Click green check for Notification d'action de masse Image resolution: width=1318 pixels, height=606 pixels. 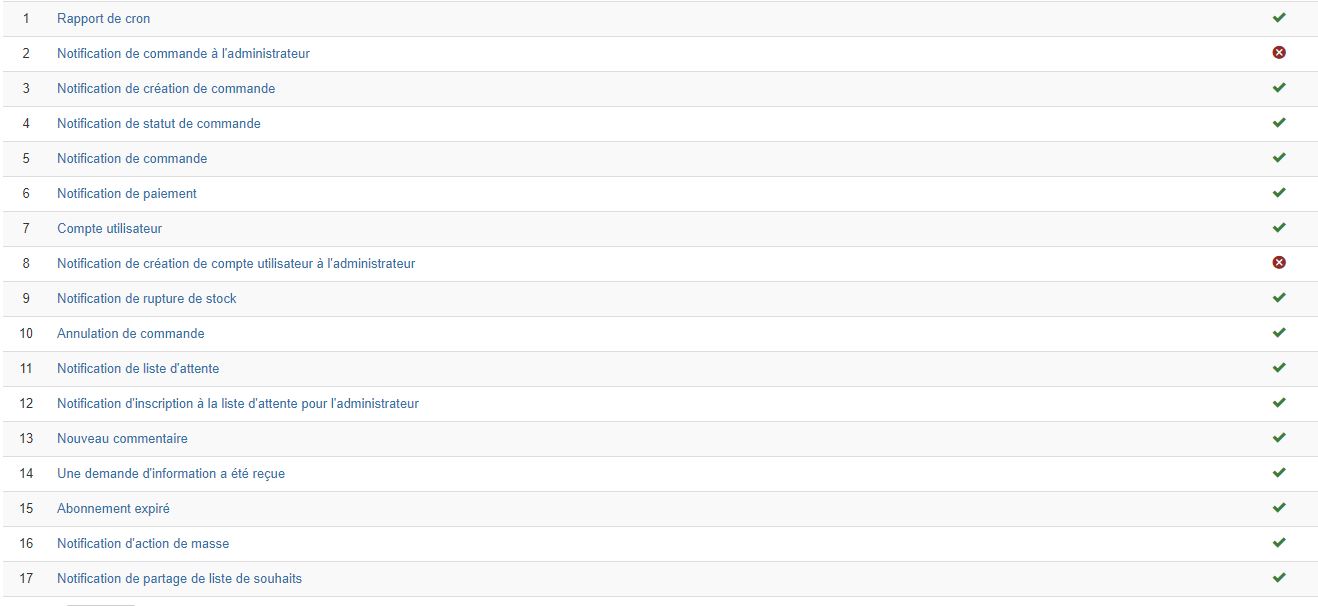pos(1278,543)
